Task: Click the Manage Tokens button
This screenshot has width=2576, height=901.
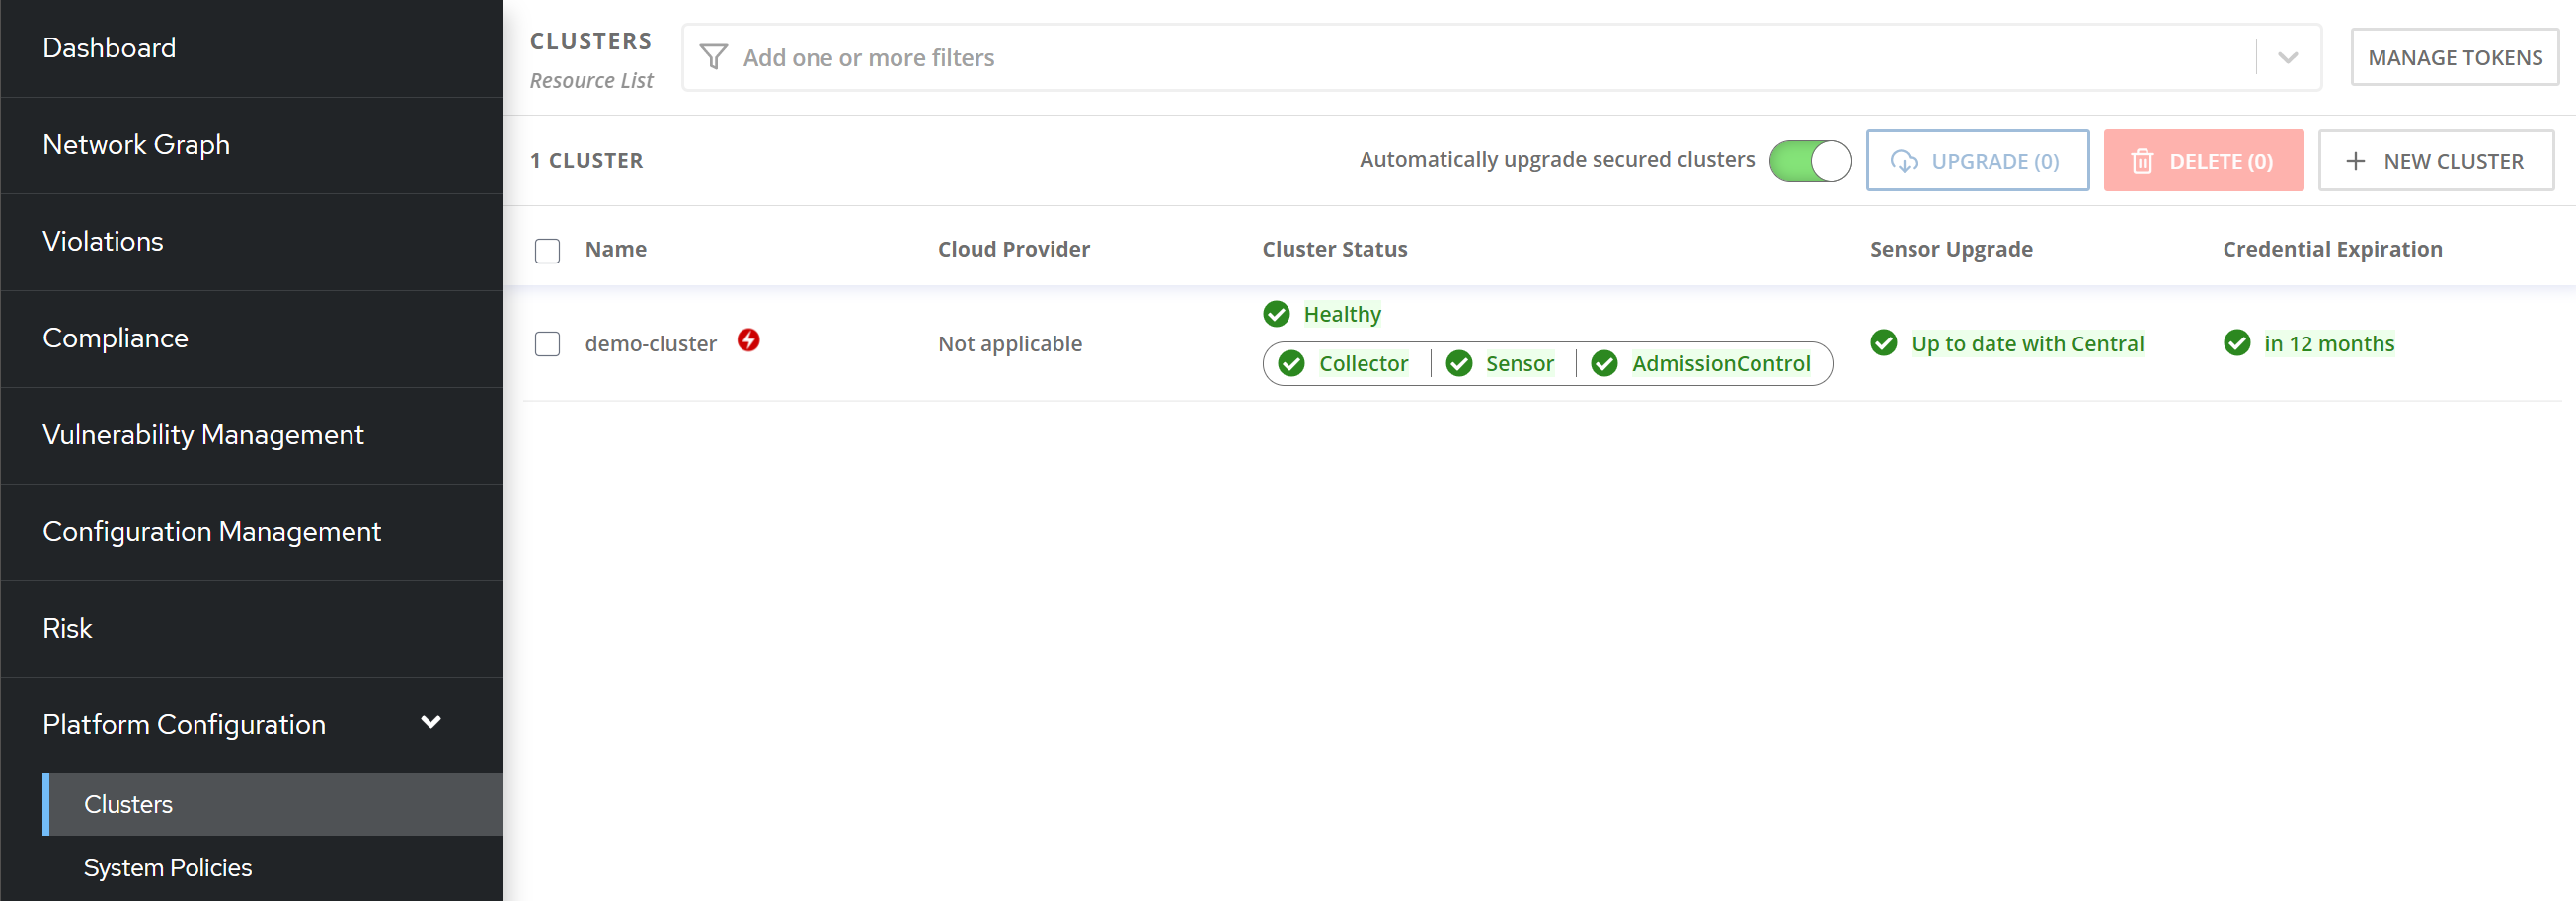Action: [x=2454, y=57]
